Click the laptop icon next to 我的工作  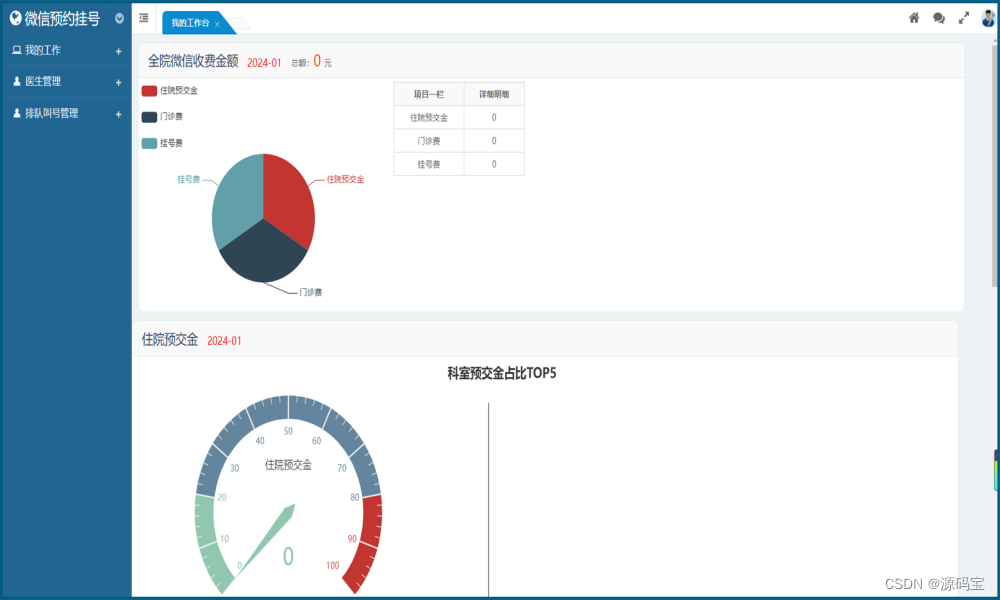17,50
